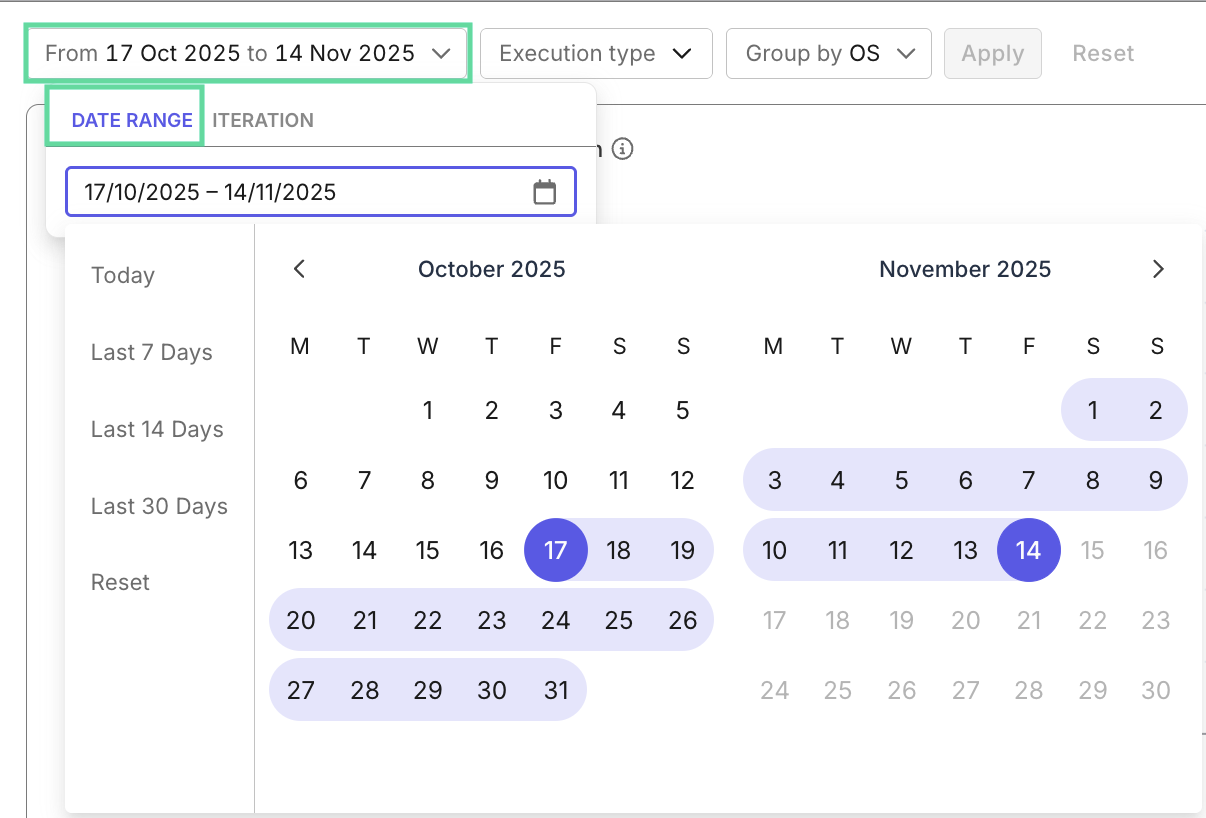Click the calendar icon in the date input

pos(545,191)
